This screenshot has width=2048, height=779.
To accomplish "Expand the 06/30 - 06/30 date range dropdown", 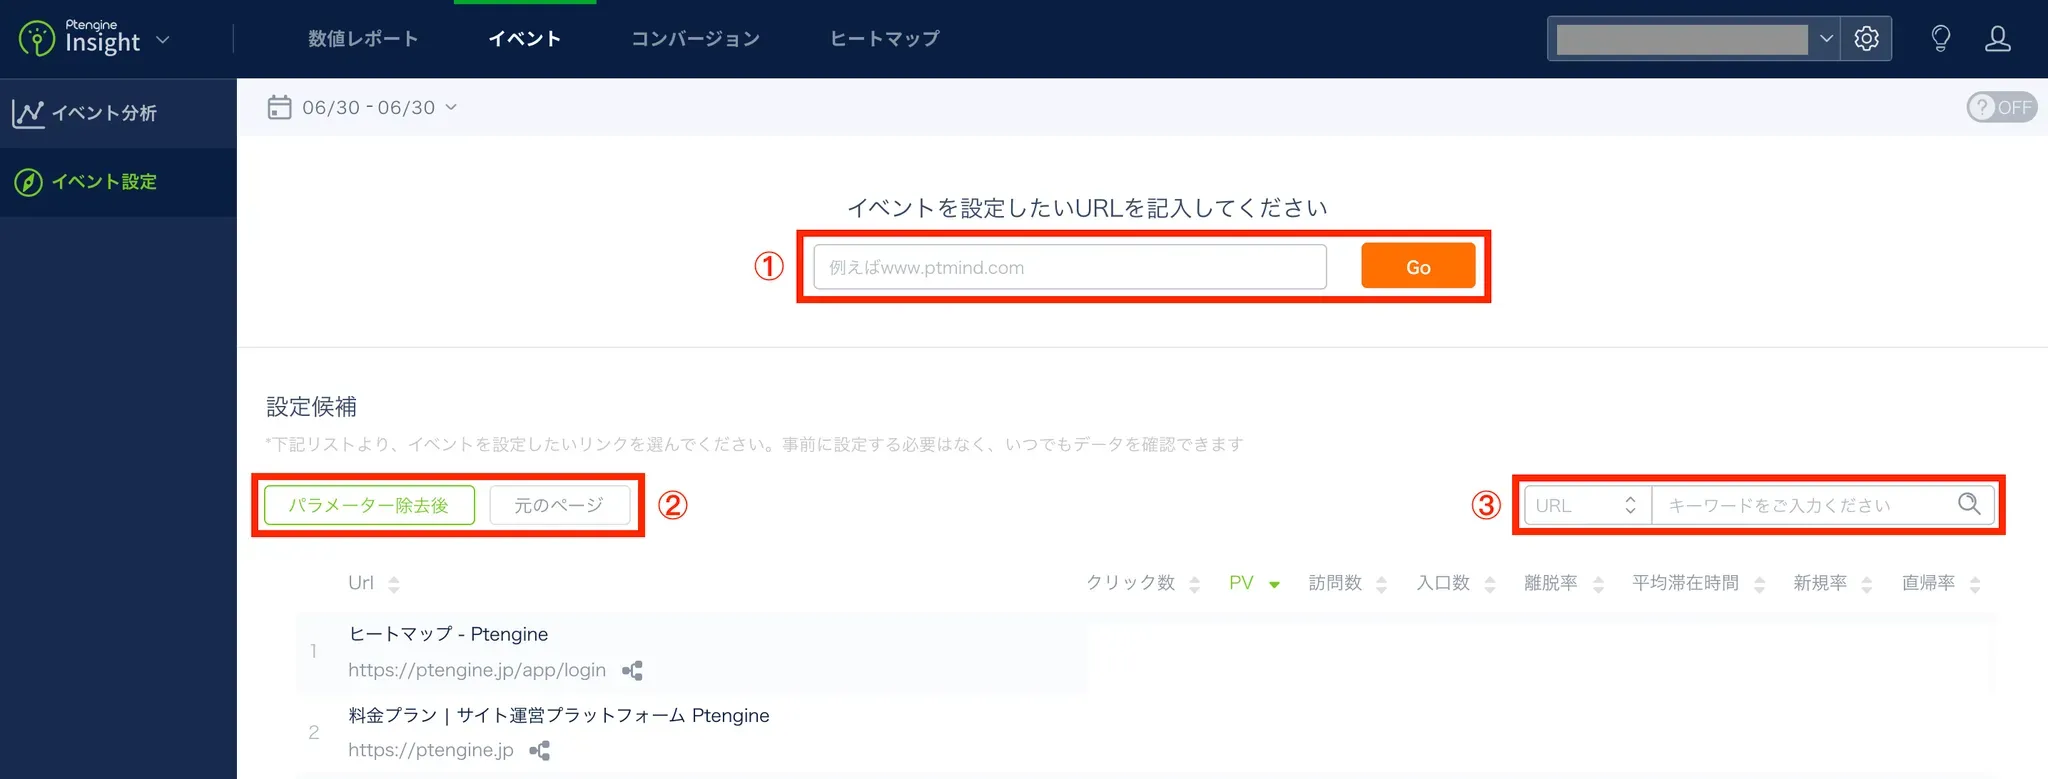I will click(x=379, y=107).
